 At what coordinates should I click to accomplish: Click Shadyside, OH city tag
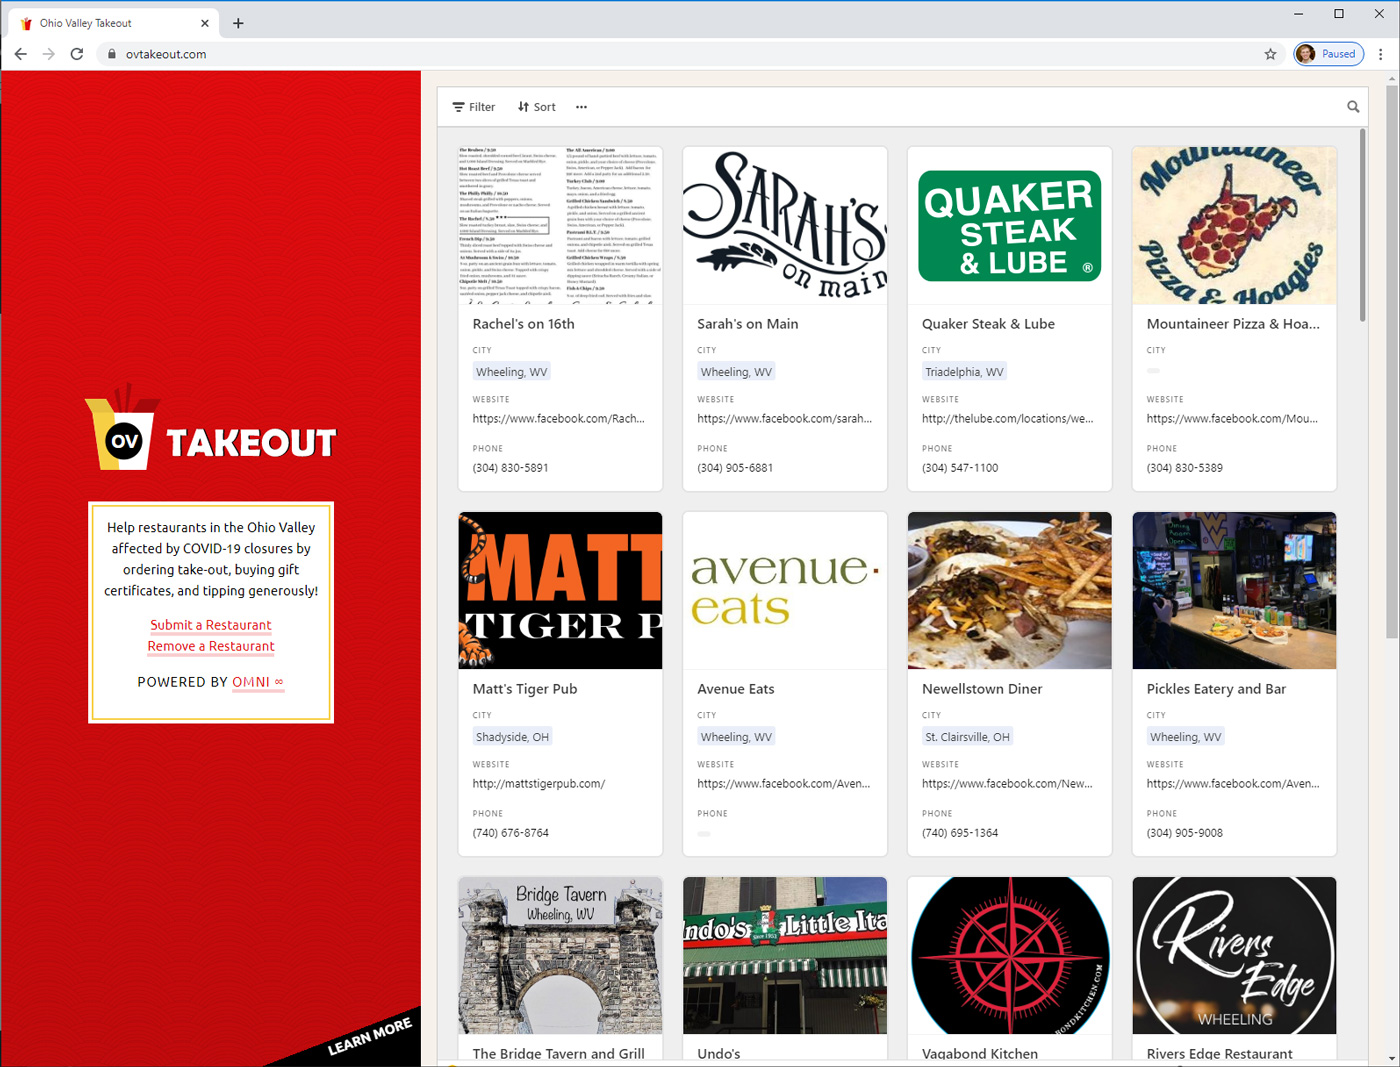512,737
